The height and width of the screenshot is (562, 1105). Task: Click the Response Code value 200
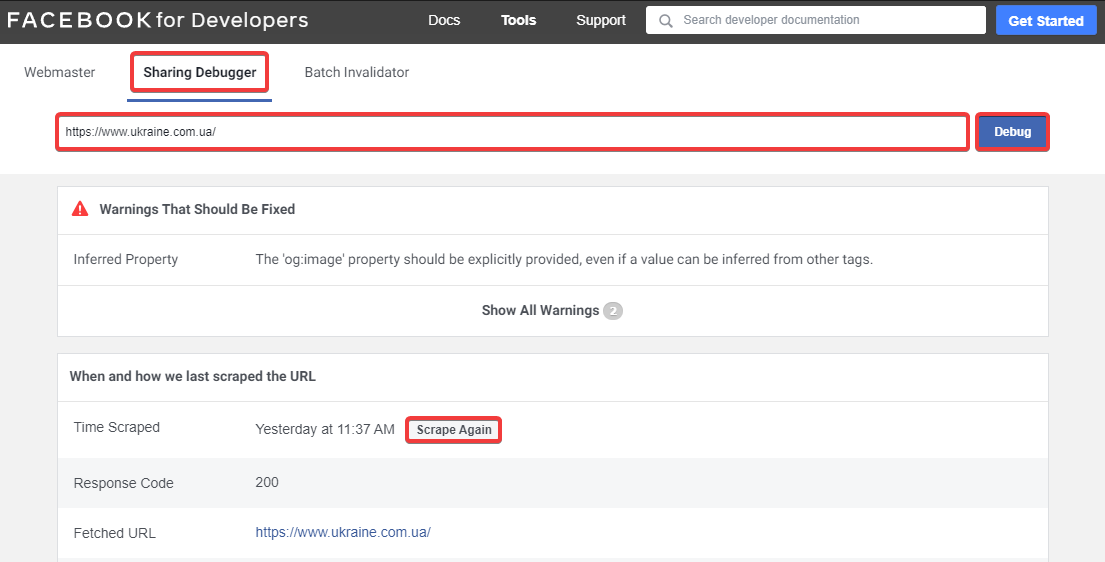point(267,483)
